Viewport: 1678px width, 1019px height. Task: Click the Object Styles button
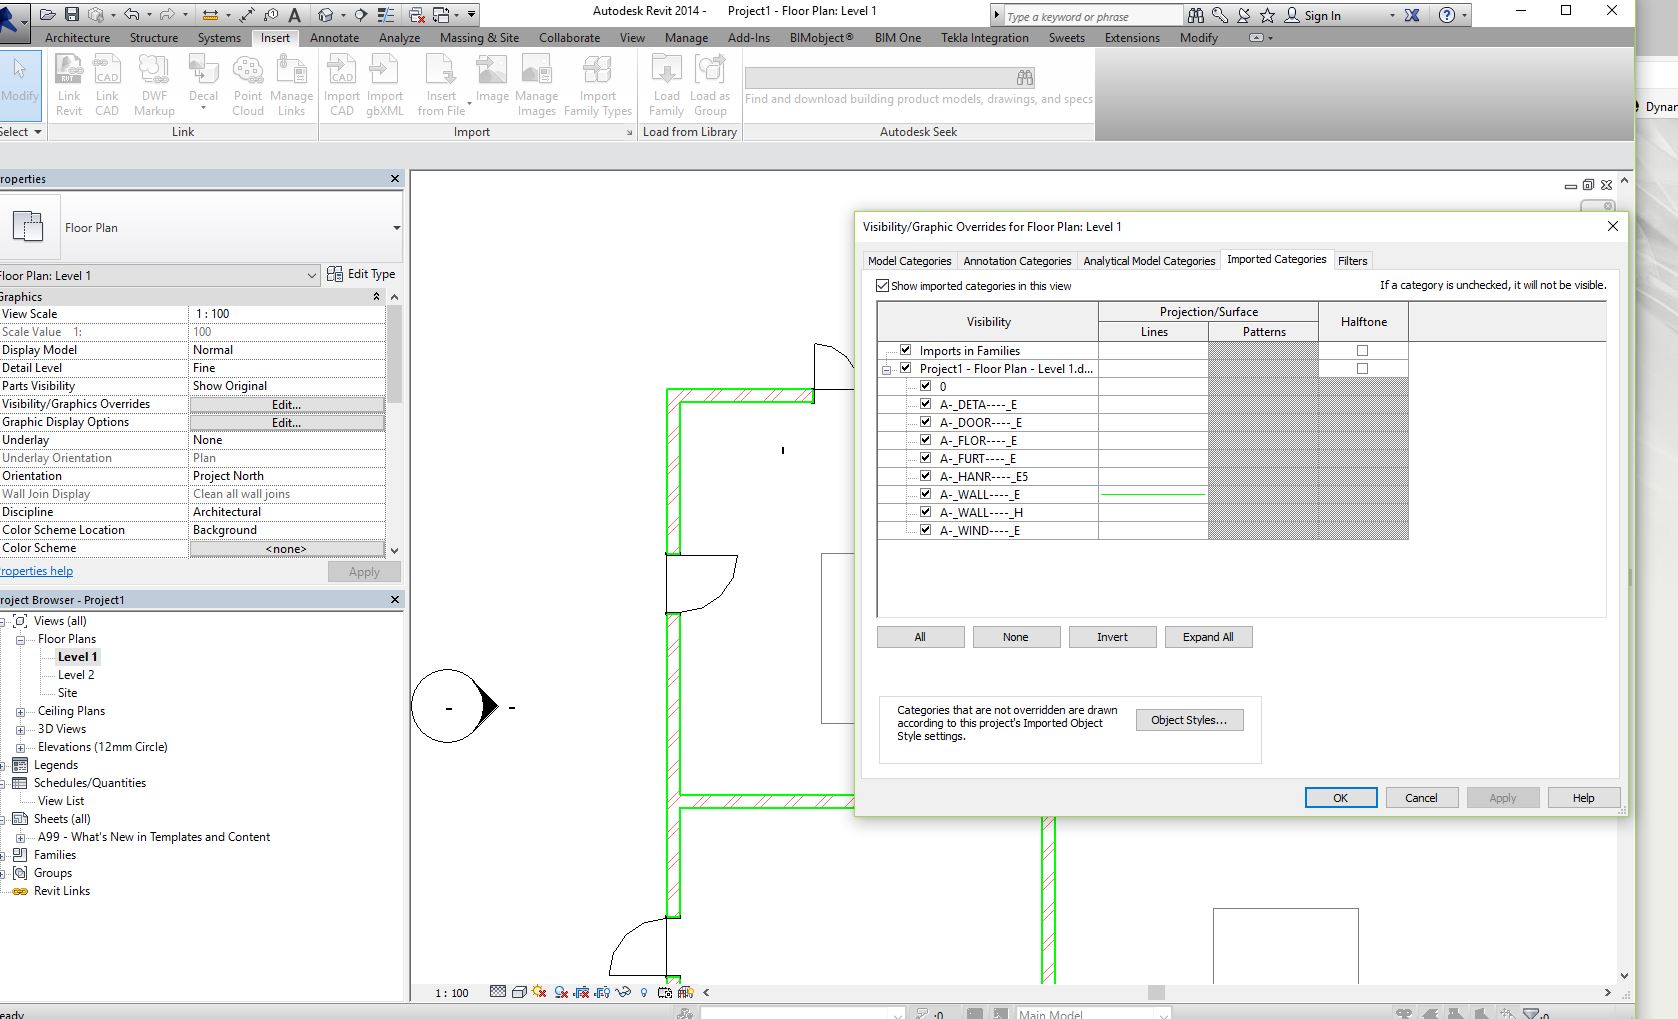pos(1189,719)
